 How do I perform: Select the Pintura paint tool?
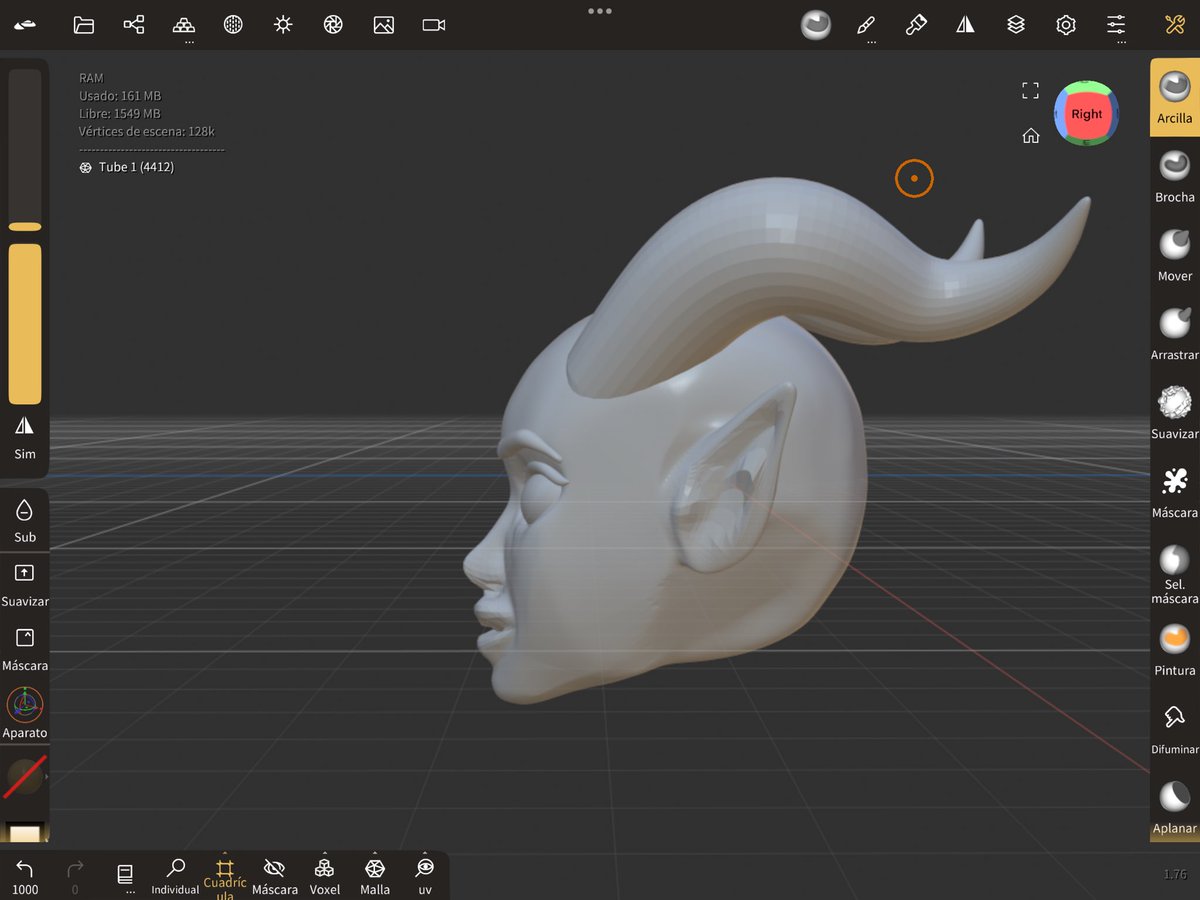point(1175,650)
